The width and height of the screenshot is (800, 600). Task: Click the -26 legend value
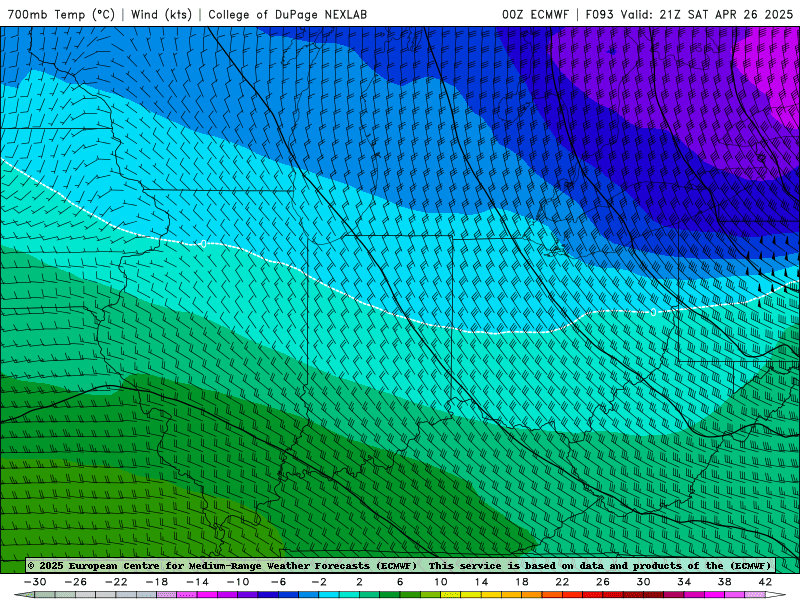[76, 582]
